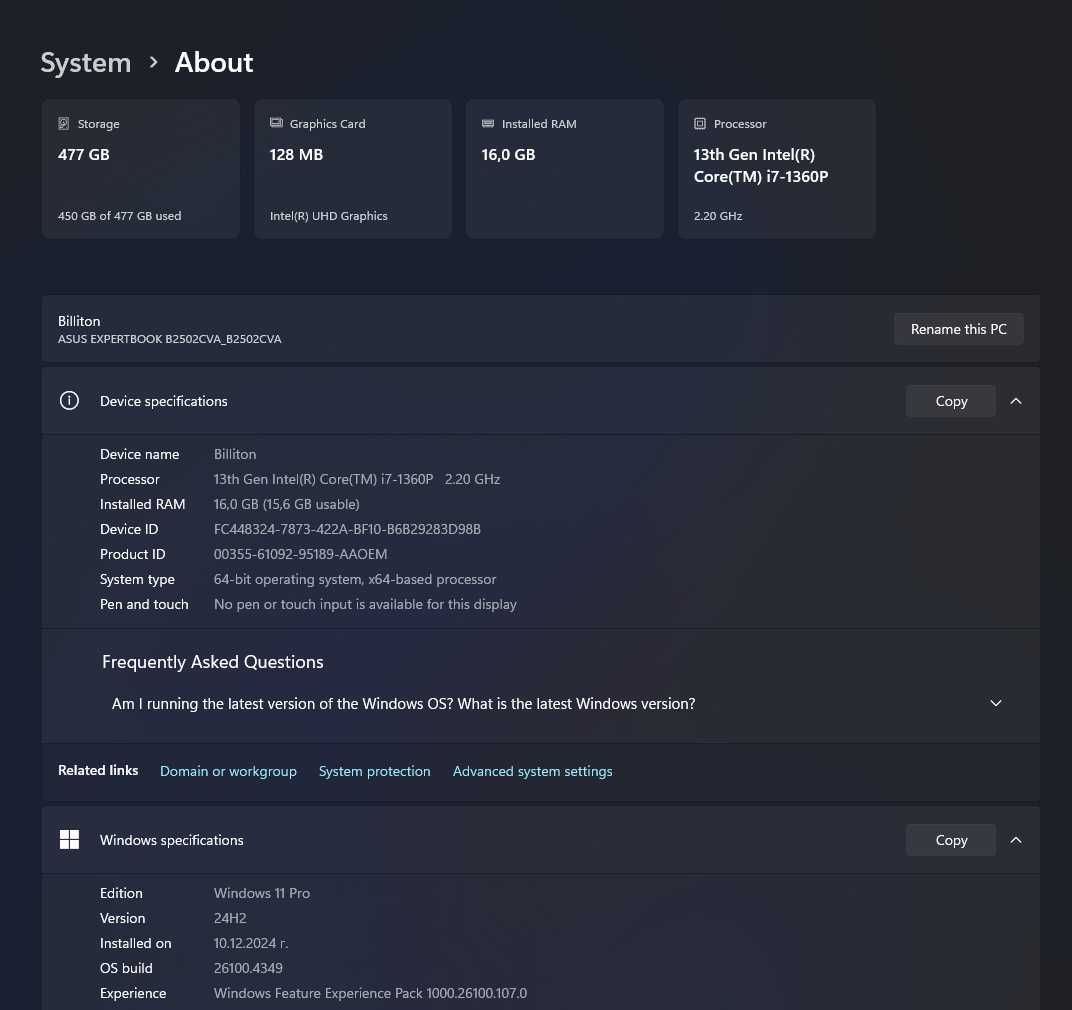Click the Experience label

133,994
